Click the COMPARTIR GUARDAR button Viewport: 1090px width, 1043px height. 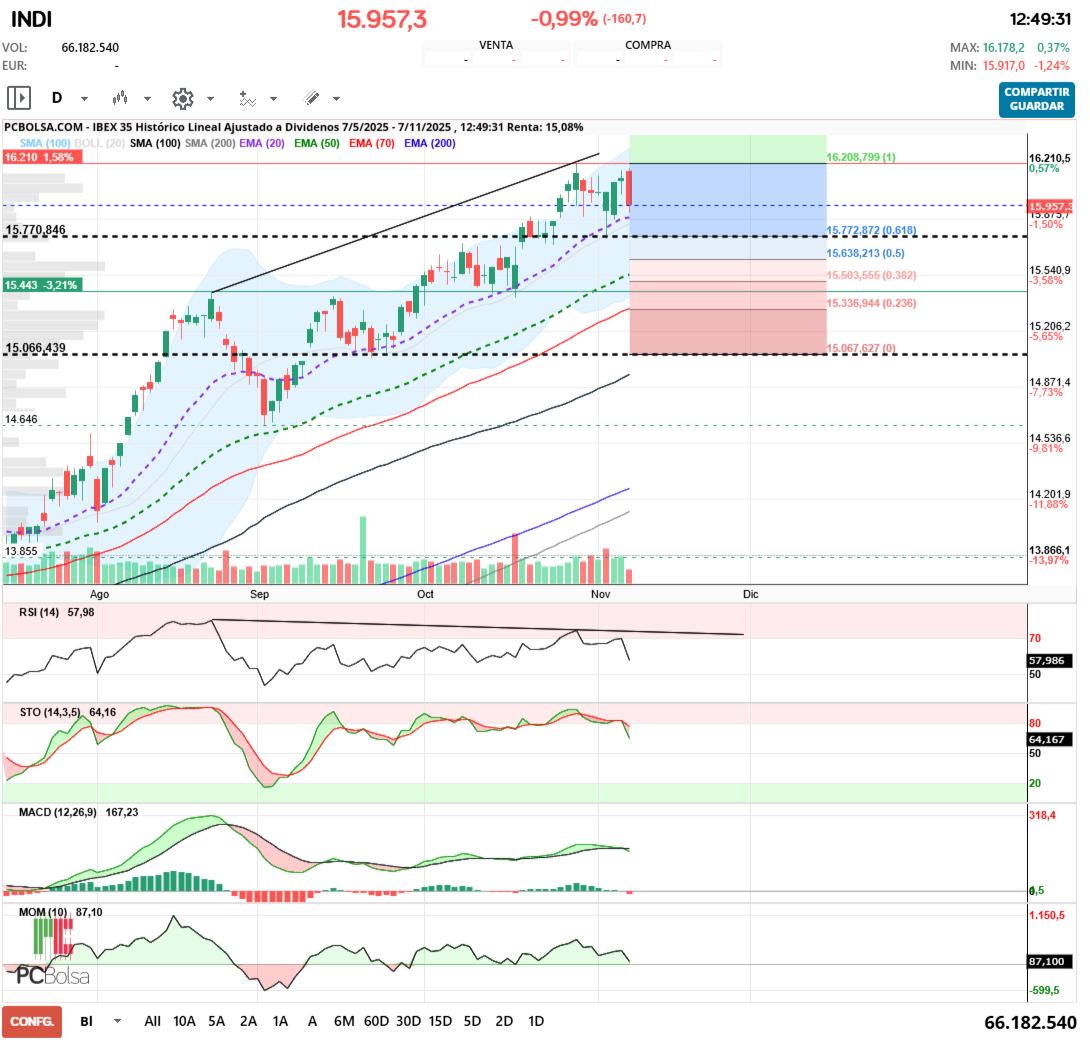point(1036,101)
